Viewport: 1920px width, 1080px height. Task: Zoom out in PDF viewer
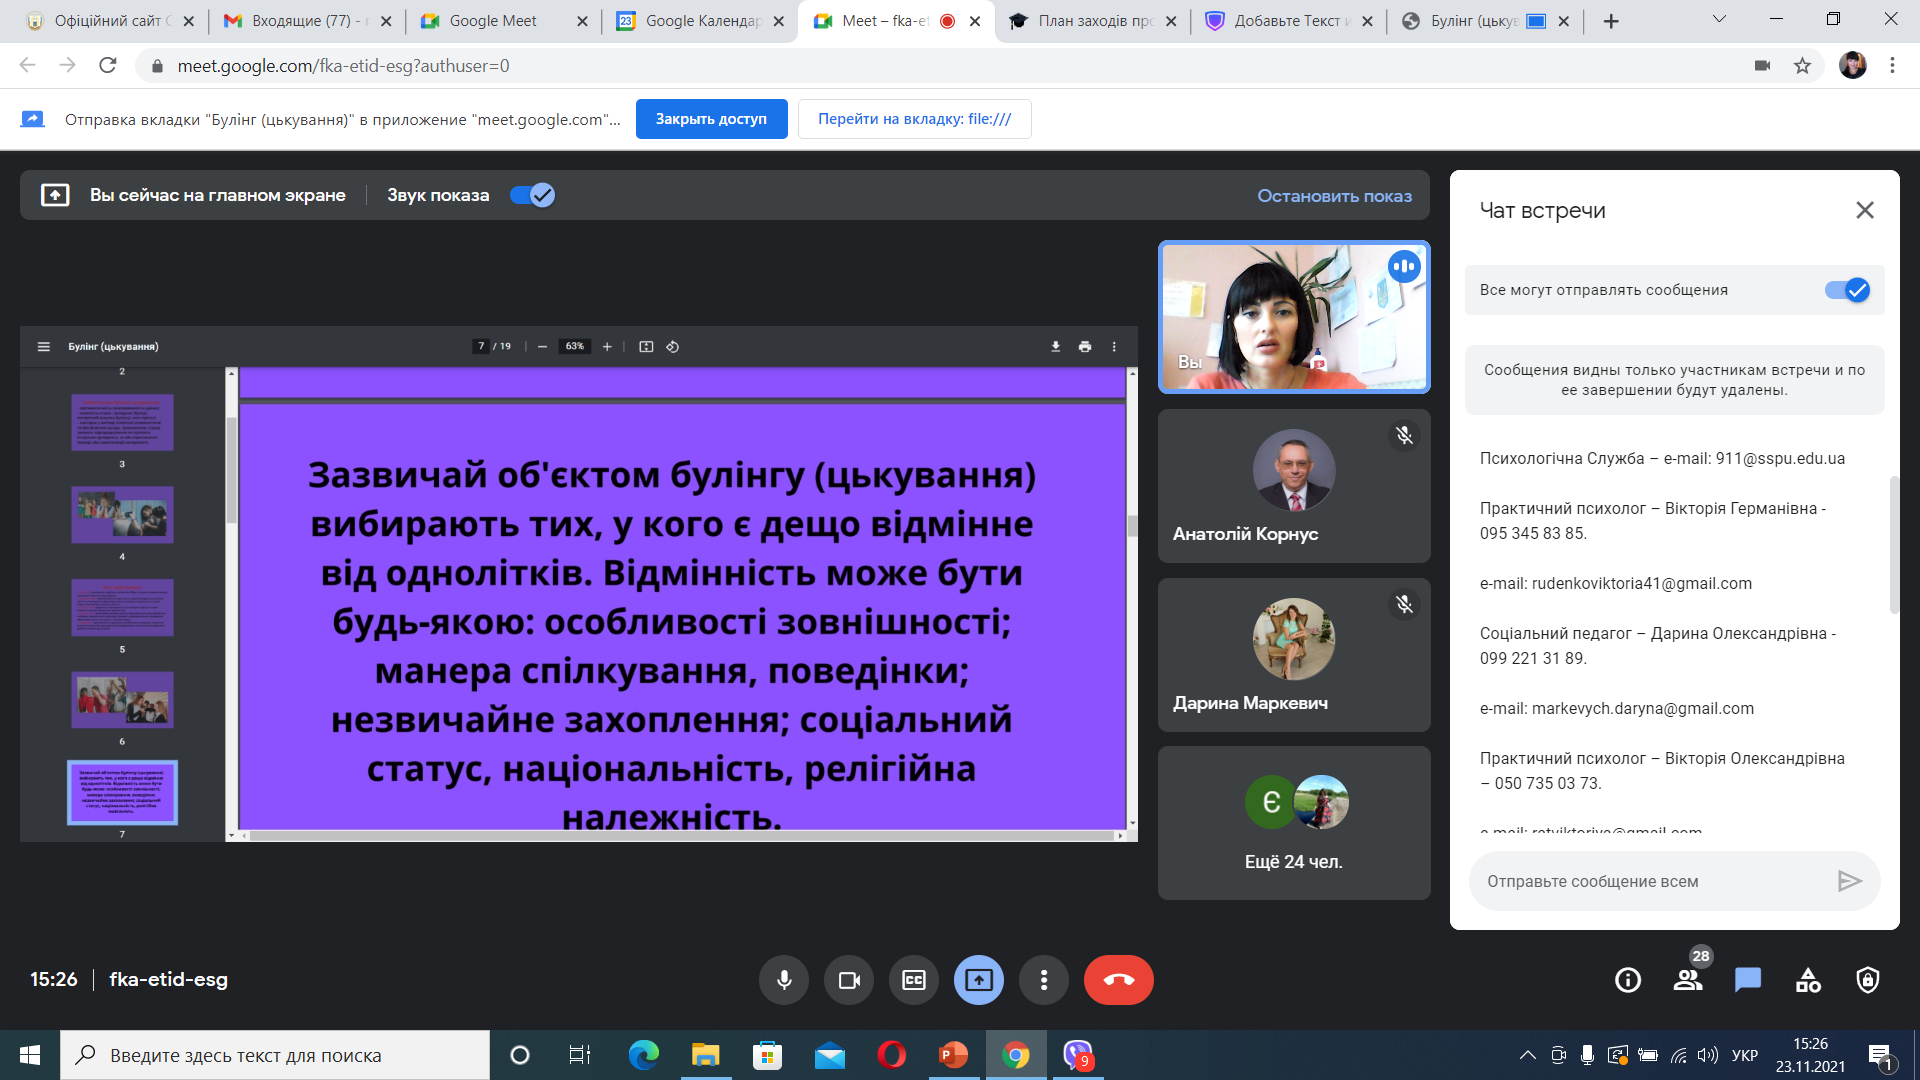(542, 347)
